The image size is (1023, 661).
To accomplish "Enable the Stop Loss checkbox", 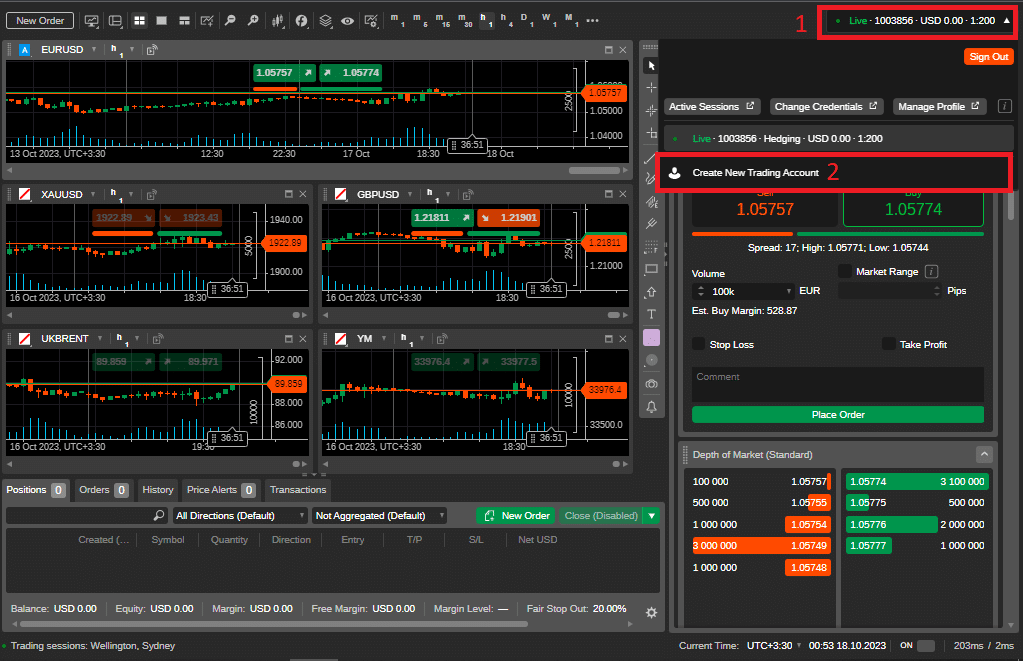I will [x=699, y=345].
